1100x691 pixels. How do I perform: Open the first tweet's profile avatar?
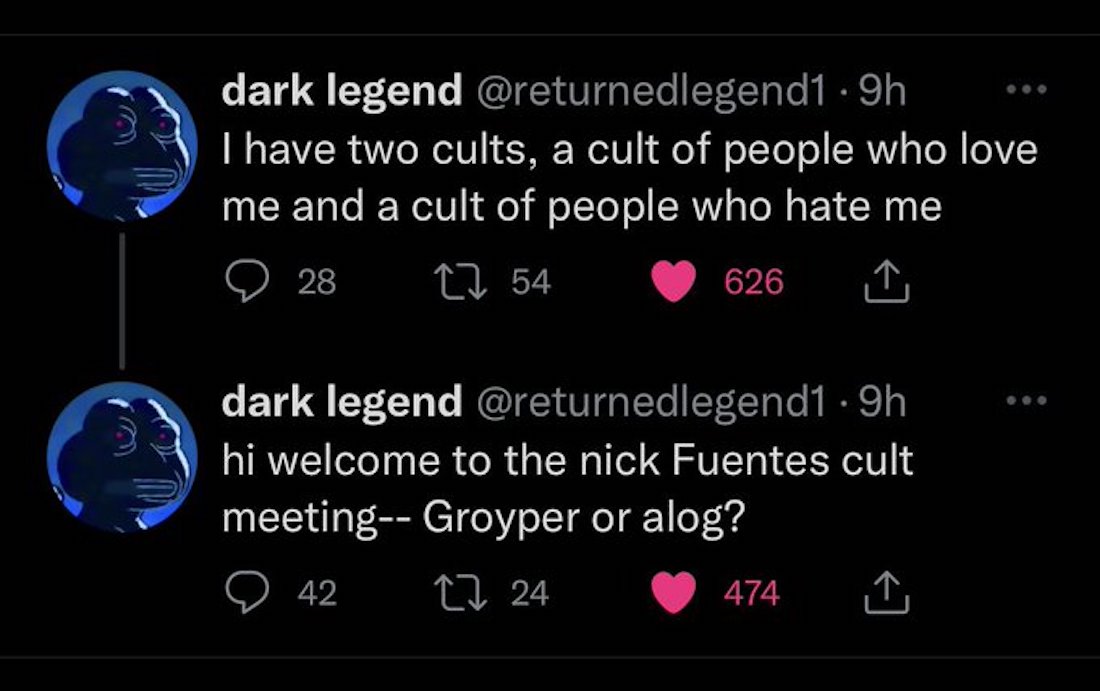tap(122, 145)
